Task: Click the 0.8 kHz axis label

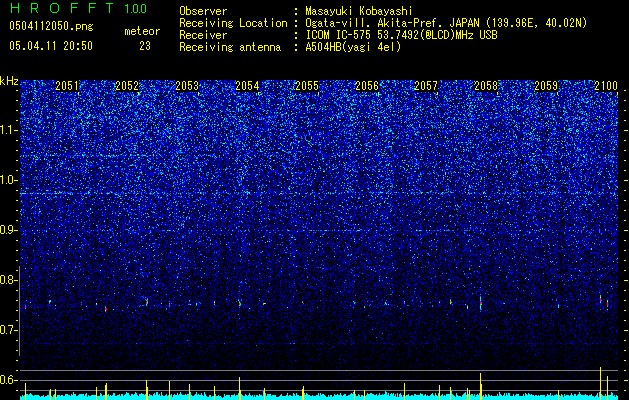Action: [9, 280]
